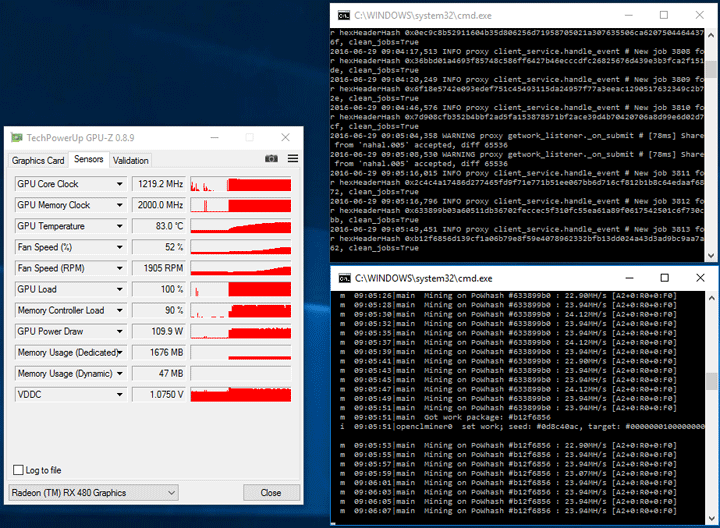Viewport: 720px width, 528px height.
Task: Open the GPU Power Draw dropdown
Action: point(119,331)
